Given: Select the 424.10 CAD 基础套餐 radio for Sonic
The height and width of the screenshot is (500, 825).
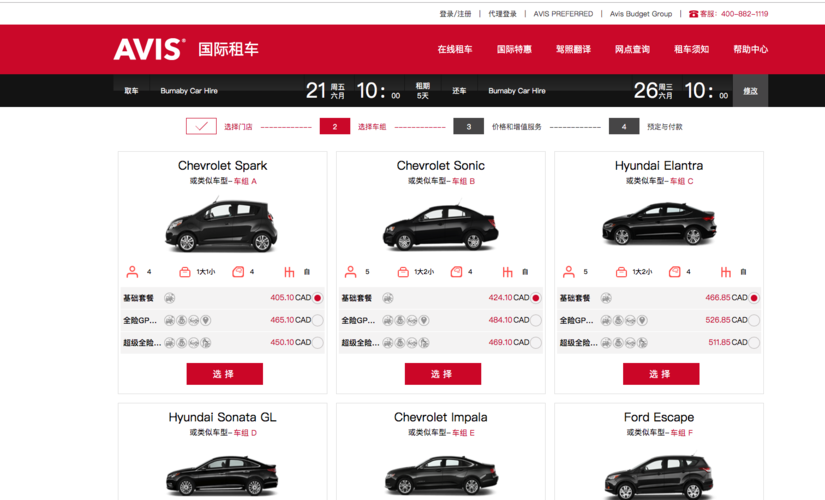Looking at the screenshot, I should [x=536, y=298].
